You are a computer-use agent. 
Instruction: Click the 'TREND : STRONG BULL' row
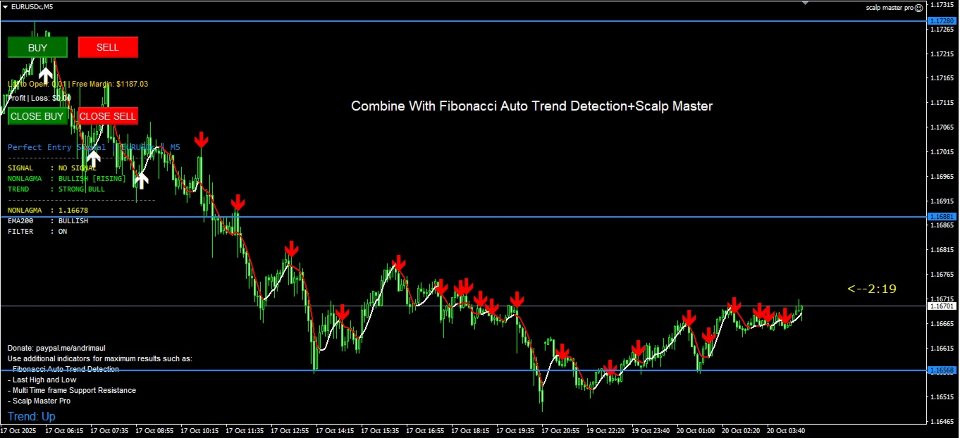pos(56,189)
